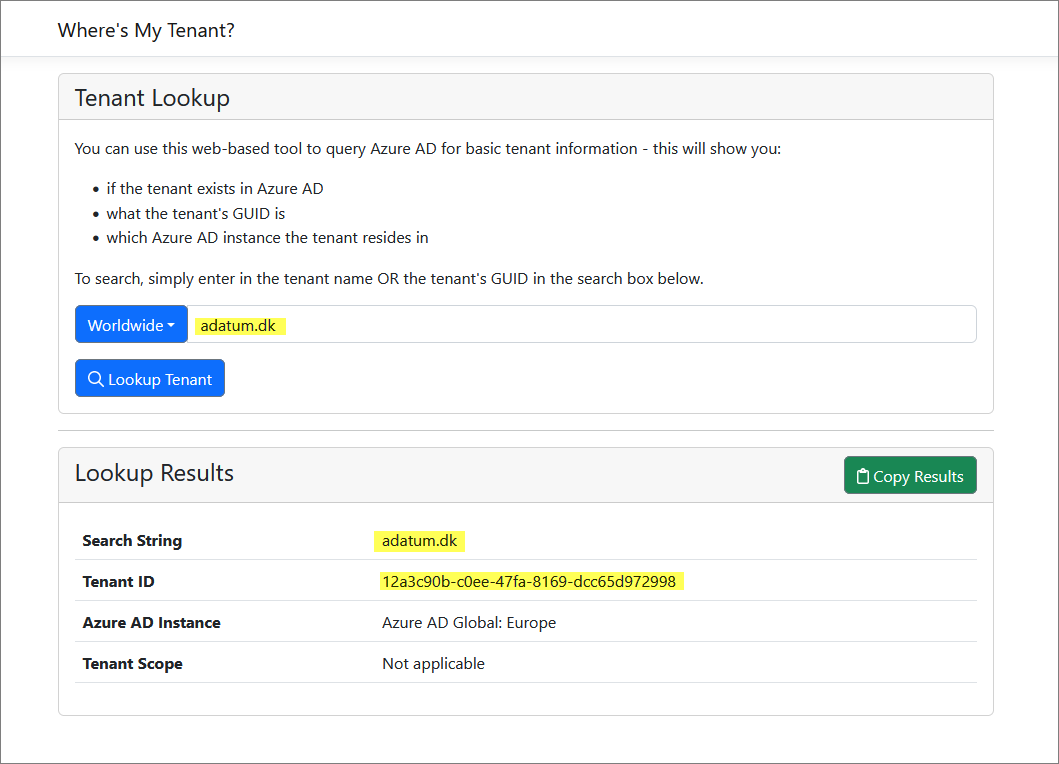Click the magnifying glass search icon

96,378
